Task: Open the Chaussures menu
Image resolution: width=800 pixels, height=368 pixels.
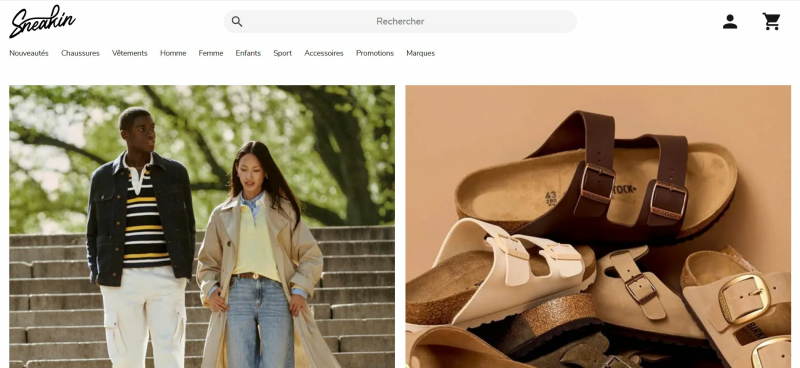Action: pyautogui.click(x=80, y=53)
